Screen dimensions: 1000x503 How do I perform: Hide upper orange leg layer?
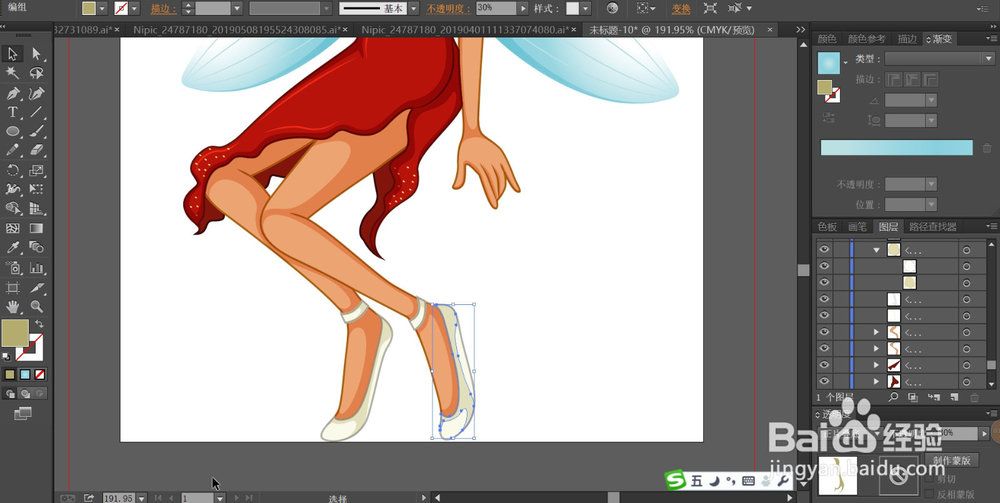pyautogui.click(x=824, y=332)
